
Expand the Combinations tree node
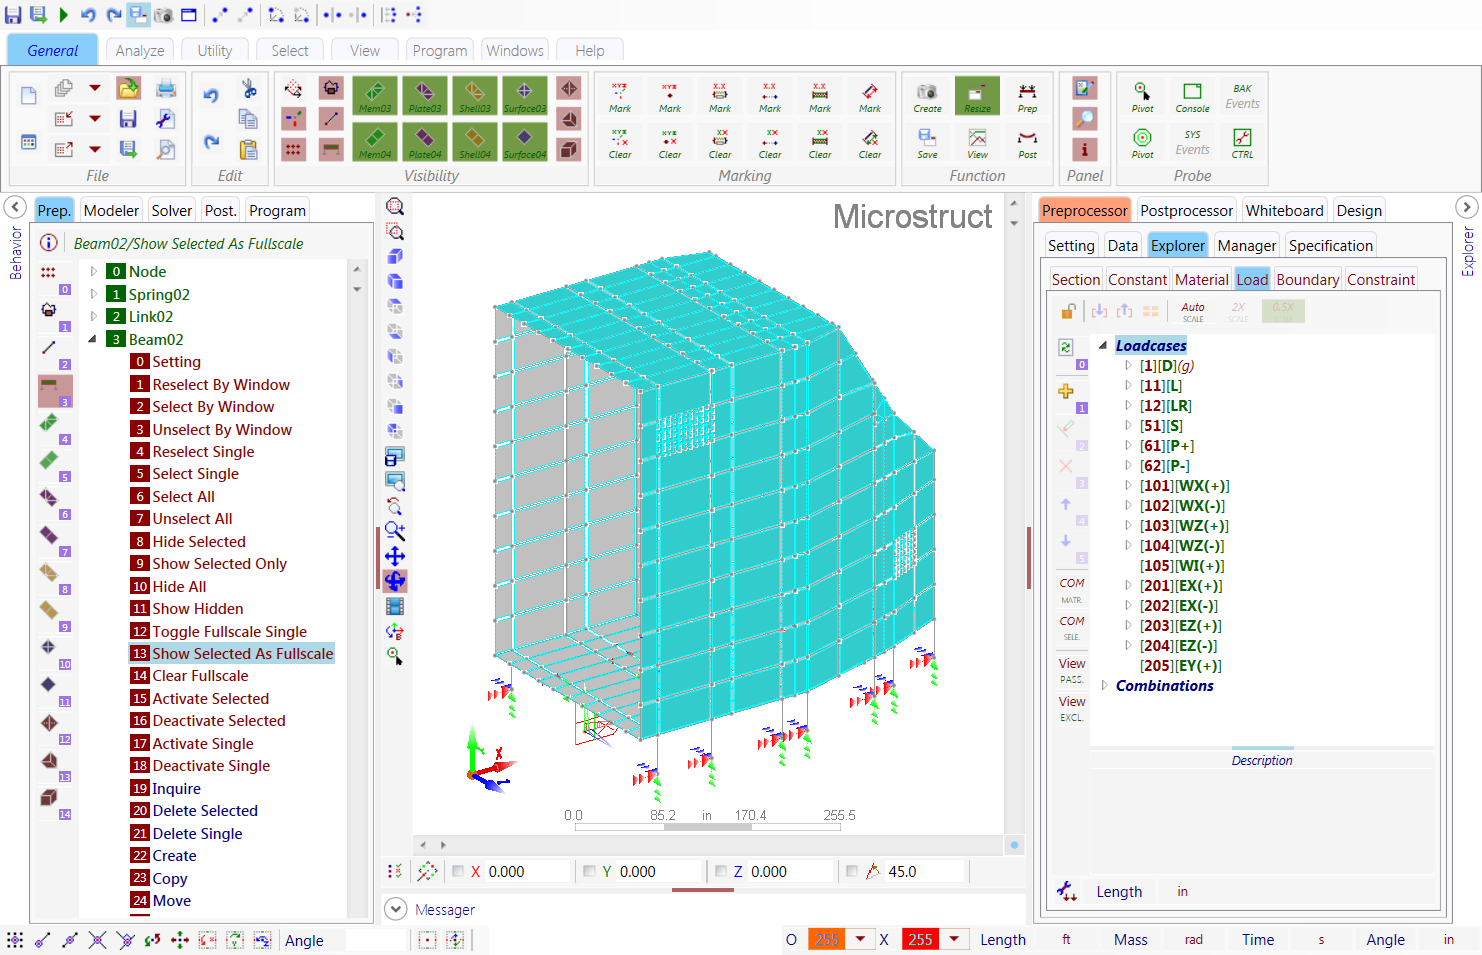click(1104, 686)
